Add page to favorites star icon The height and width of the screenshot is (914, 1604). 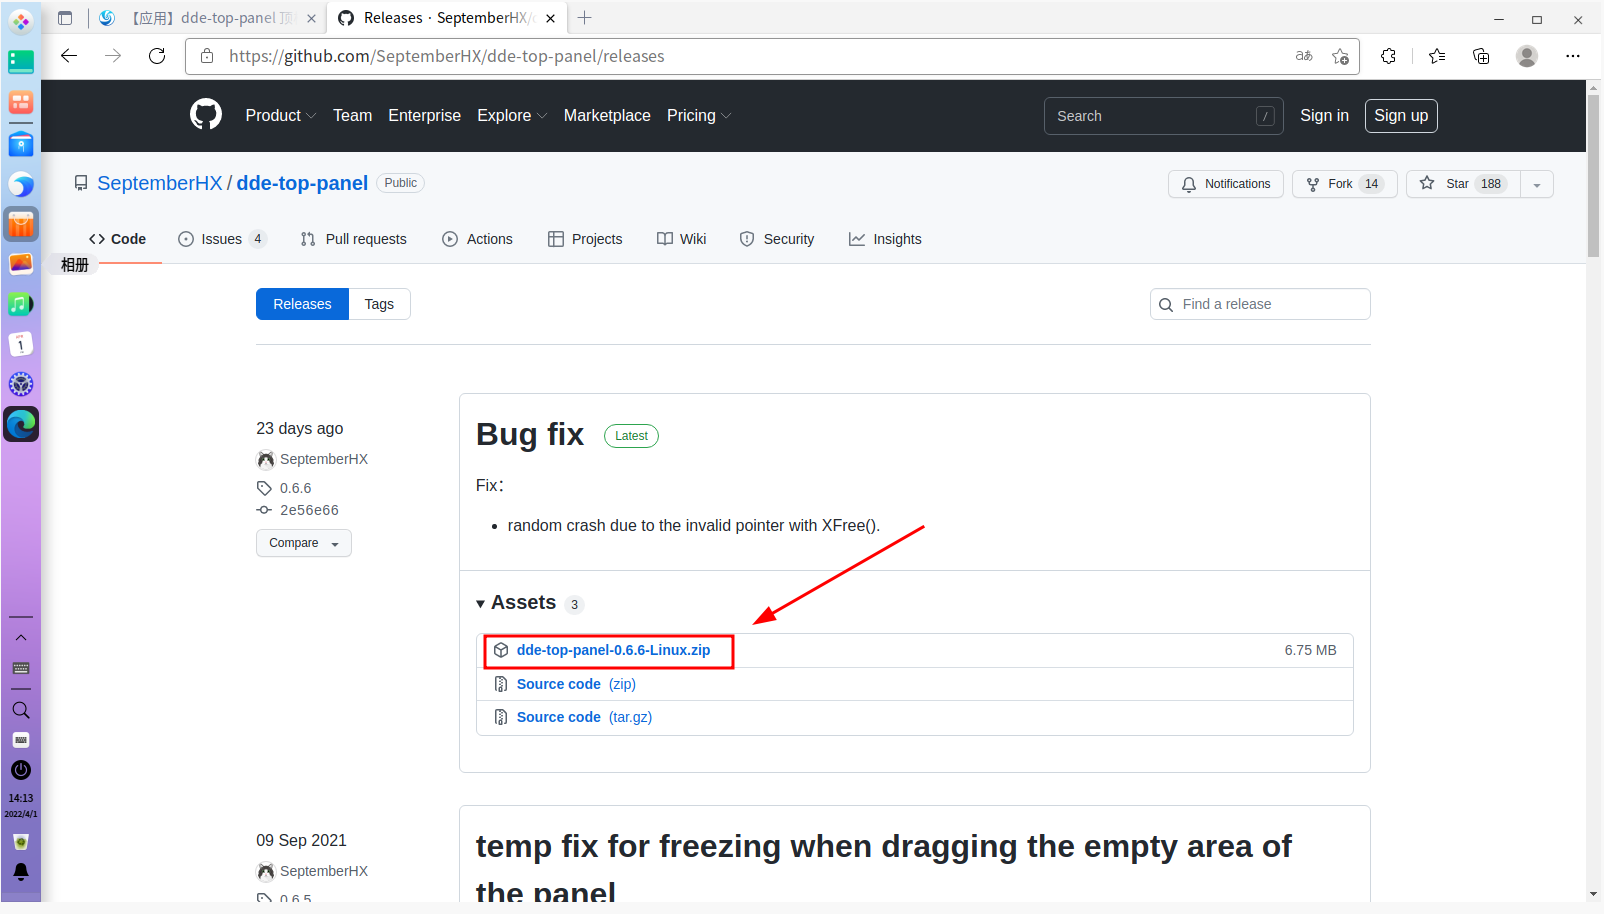pyautogui.click(x=1340, y=56)
